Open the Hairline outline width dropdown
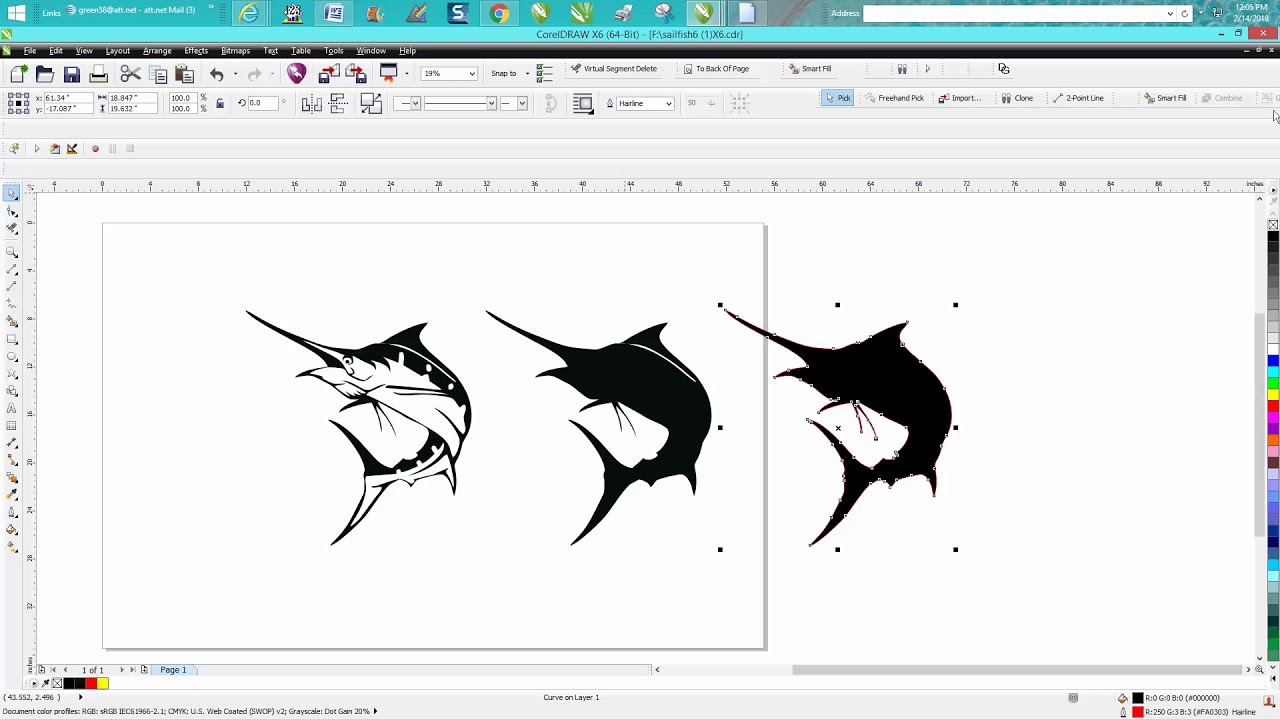Viewport: 1280px width, 720px height. (668, 103)
